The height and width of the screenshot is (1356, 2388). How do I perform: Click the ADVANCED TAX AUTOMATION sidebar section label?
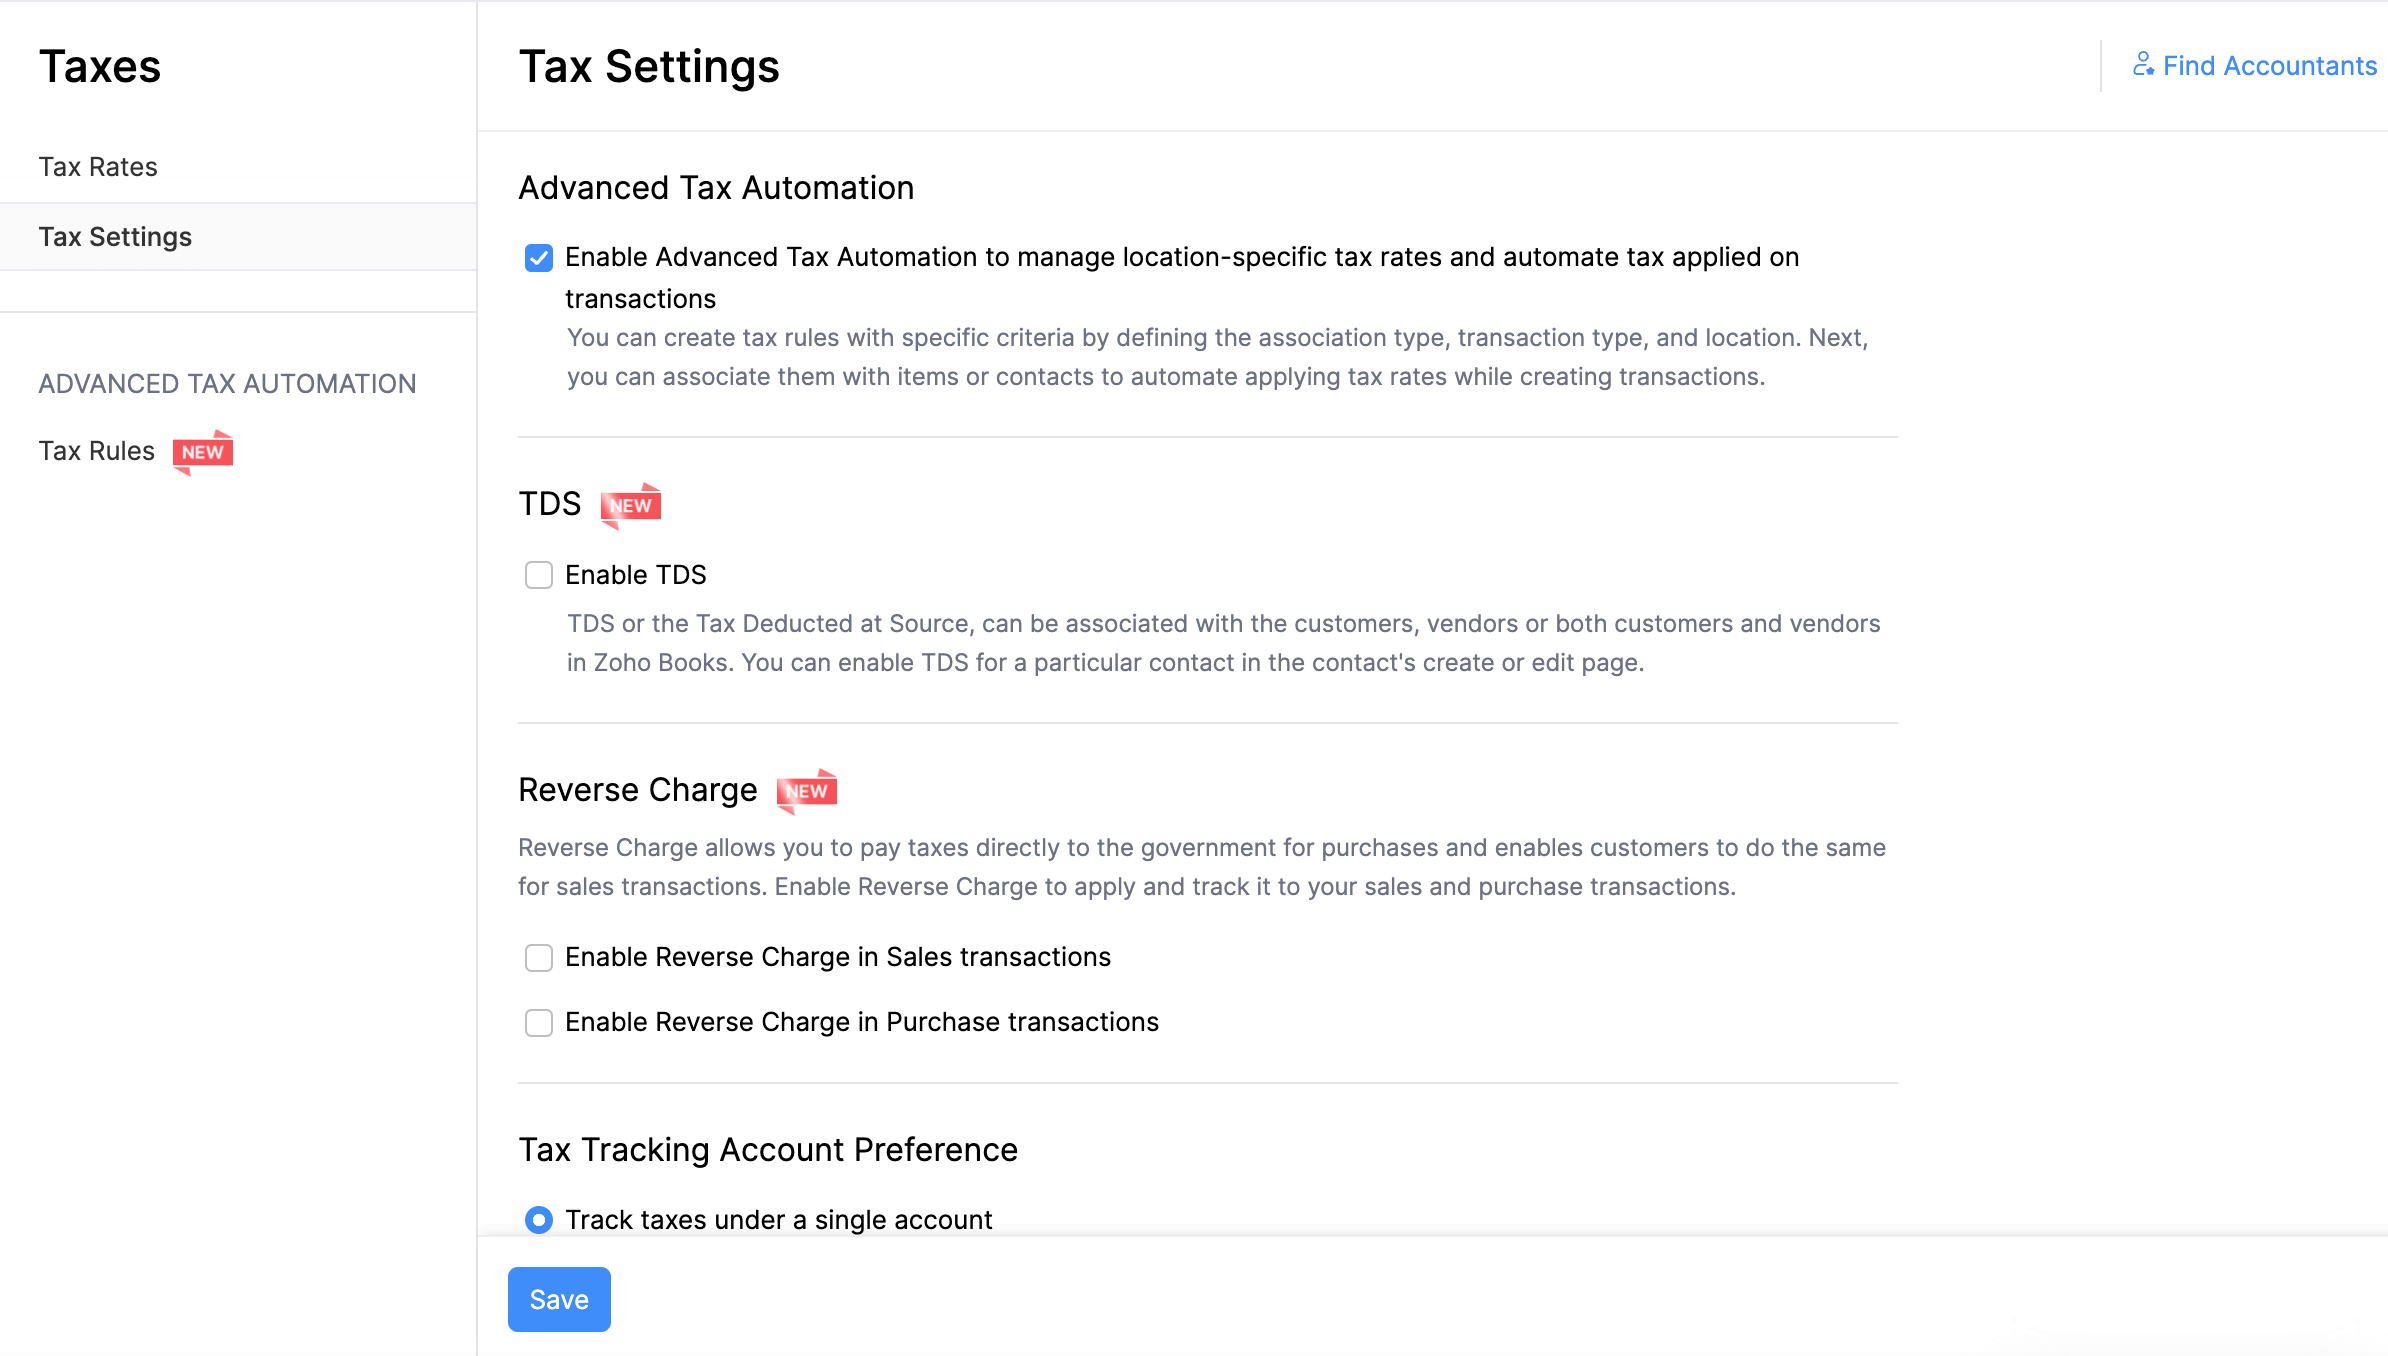(x=227, y=384)
